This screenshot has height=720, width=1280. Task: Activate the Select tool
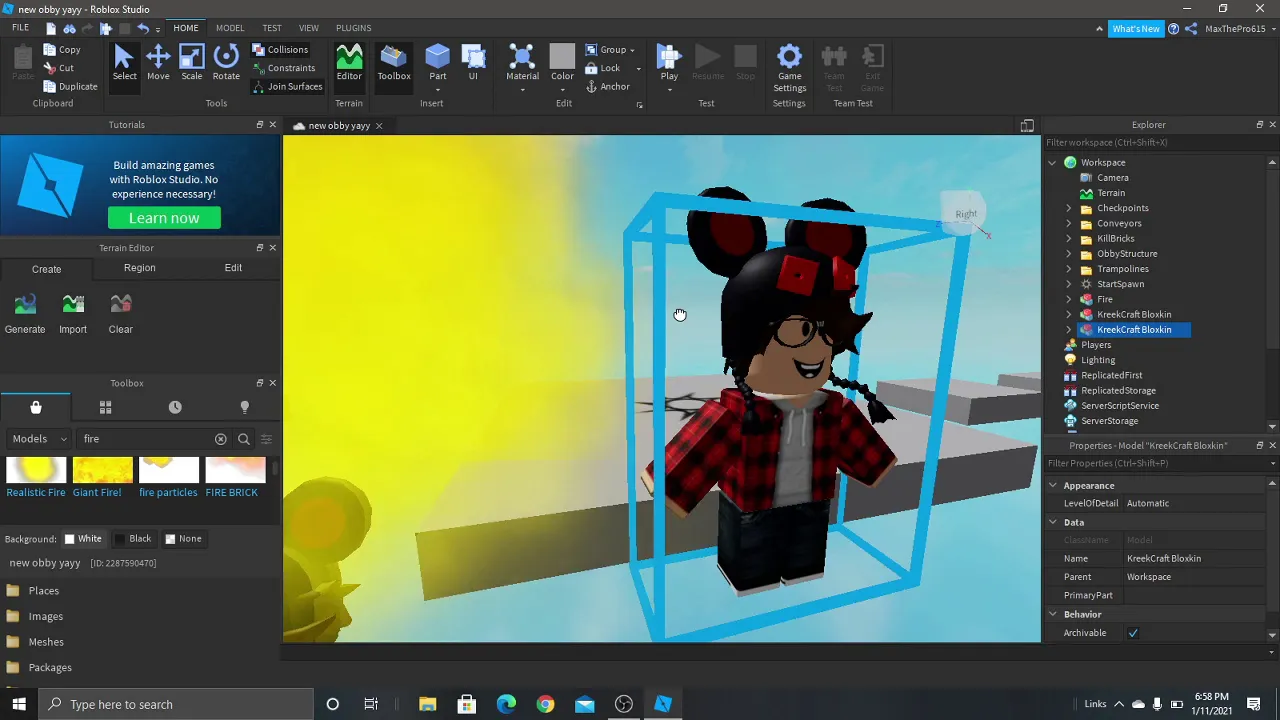(124, 63)
